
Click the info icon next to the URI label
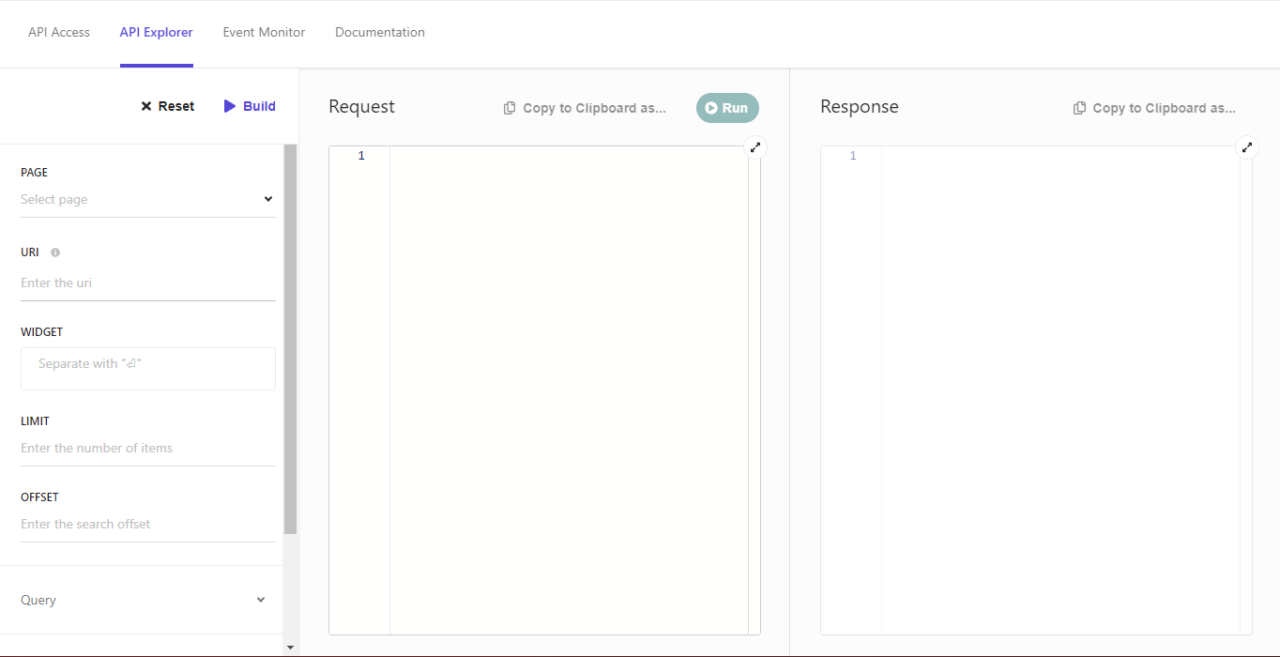(x=54, y=252)
